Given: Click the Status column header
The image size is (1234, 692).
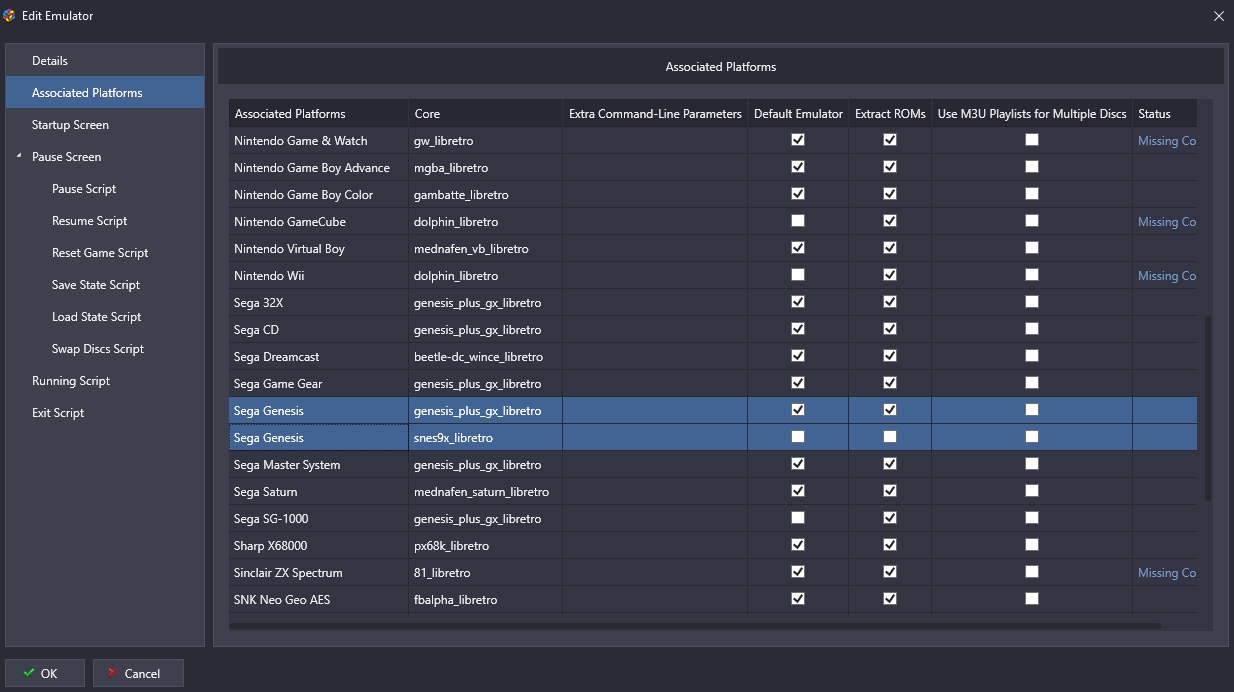Looking at the screenshot, I should click(1165, 113).
